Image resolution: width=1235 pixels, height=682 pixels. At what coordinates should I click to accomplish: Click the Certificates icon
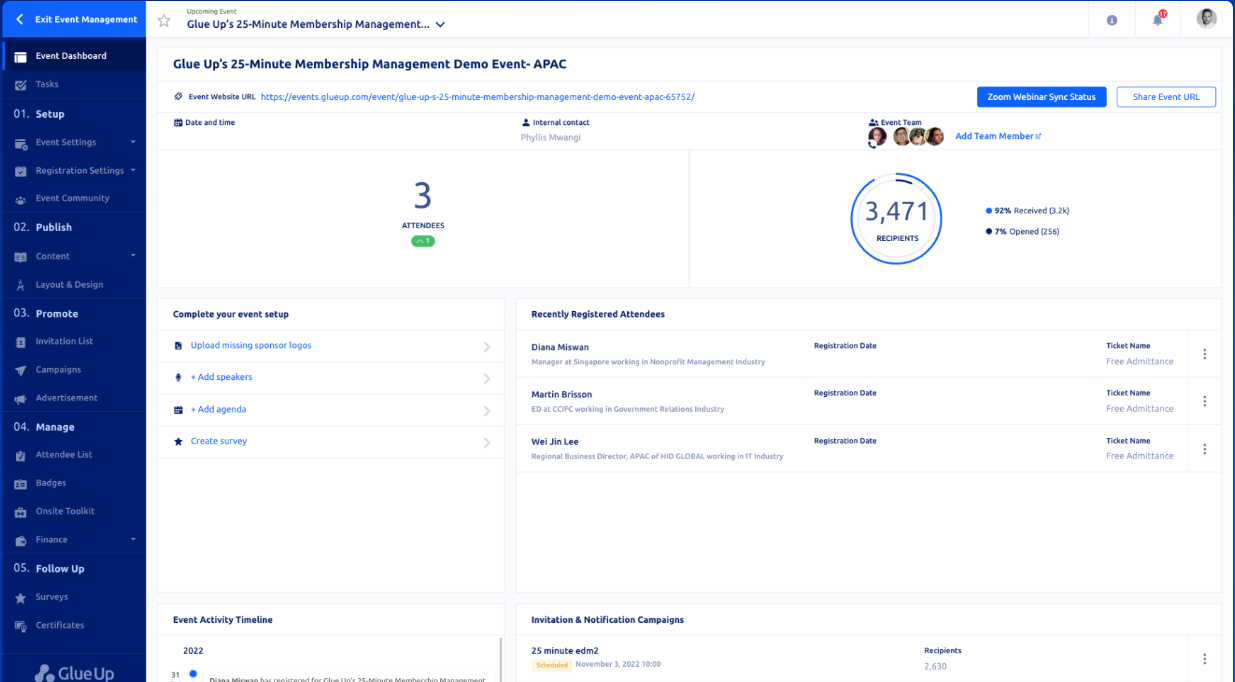click(x=20, y=626)
